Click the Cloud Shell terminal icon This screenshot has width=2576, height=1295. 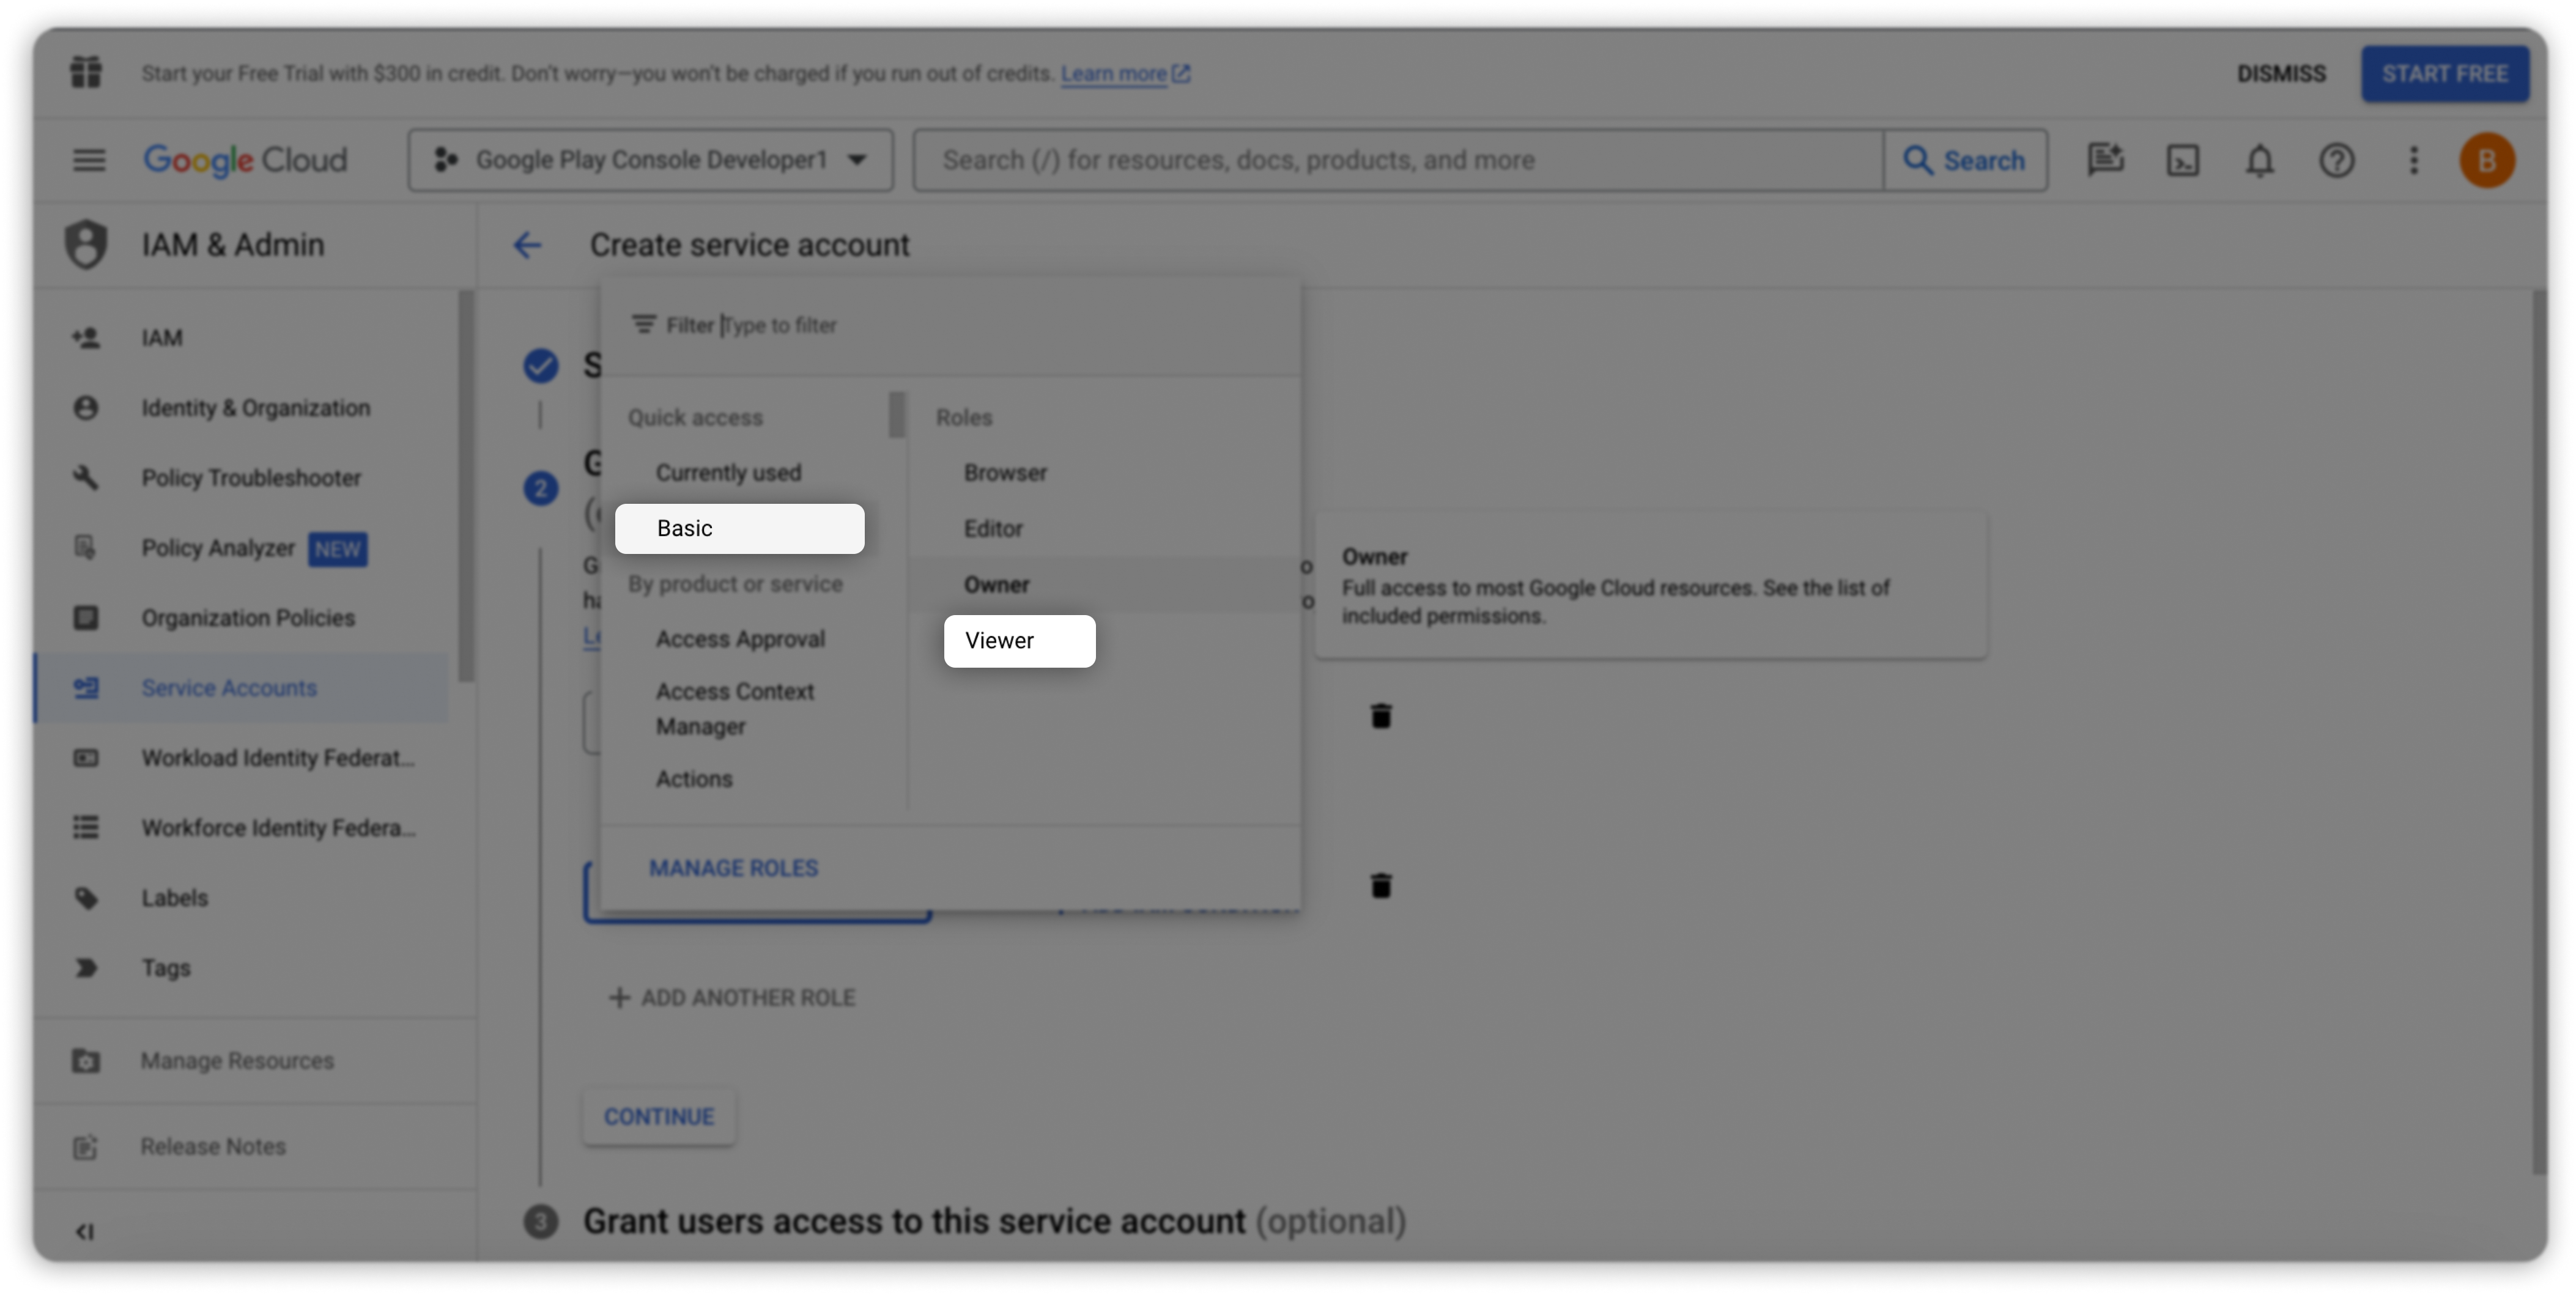click(x=2182, y=160)
